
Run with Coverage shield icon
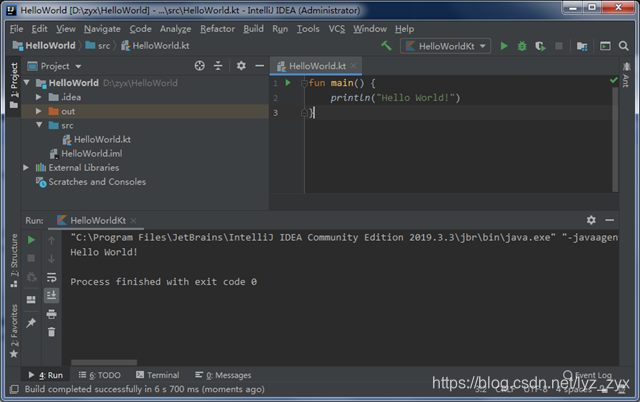coord(540,46)
